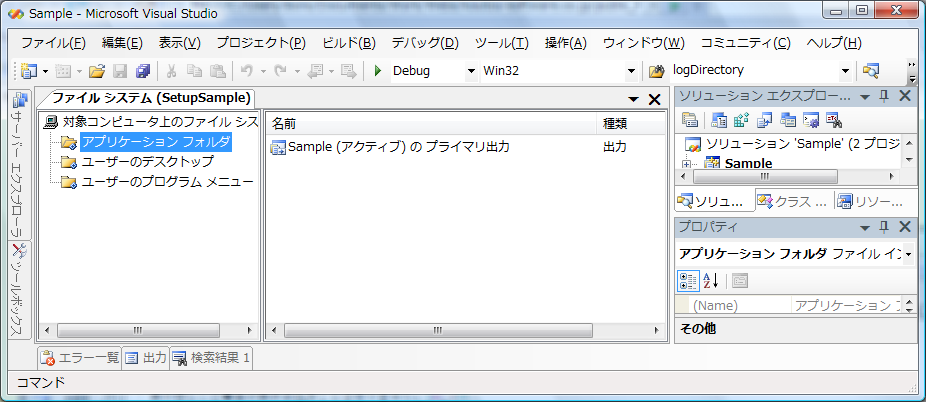Click the Undo arrow icon
The width and height of the screenshot is (926, 402).
click(247, 71)
